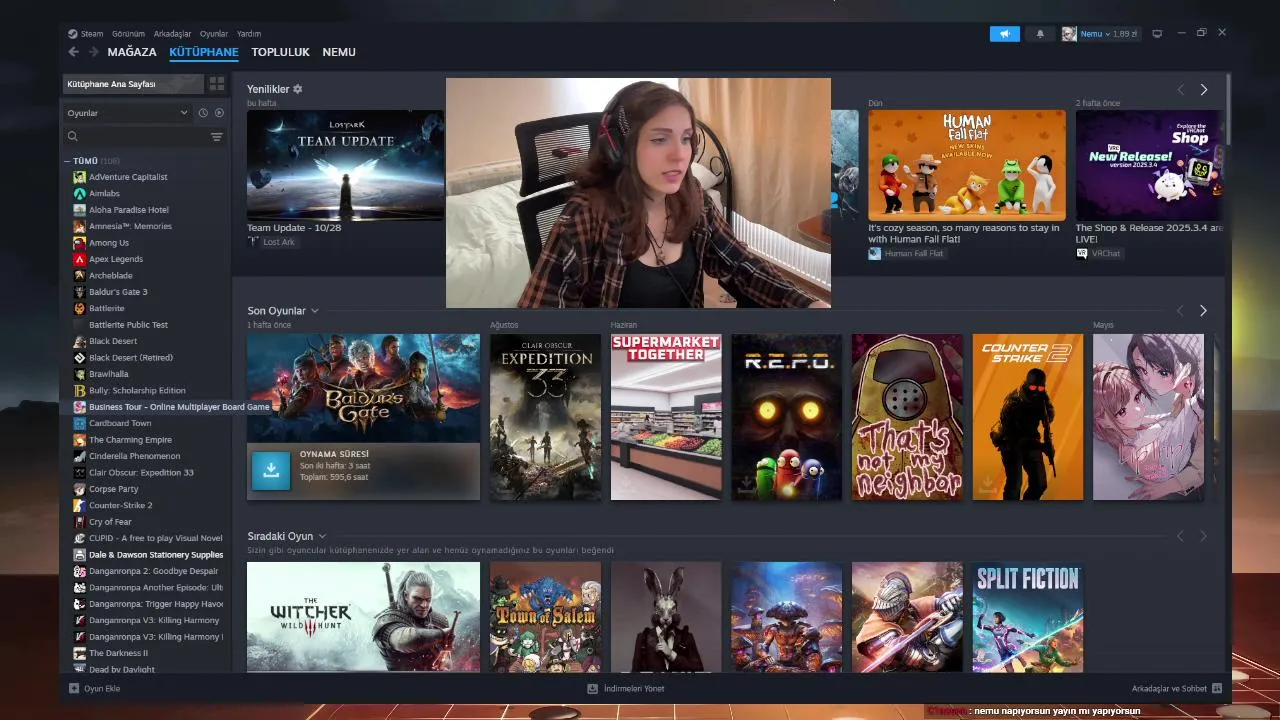Open the notifications bell
The height and width of the screenshot is (720, 1280).
click(x=1040, y=34)
